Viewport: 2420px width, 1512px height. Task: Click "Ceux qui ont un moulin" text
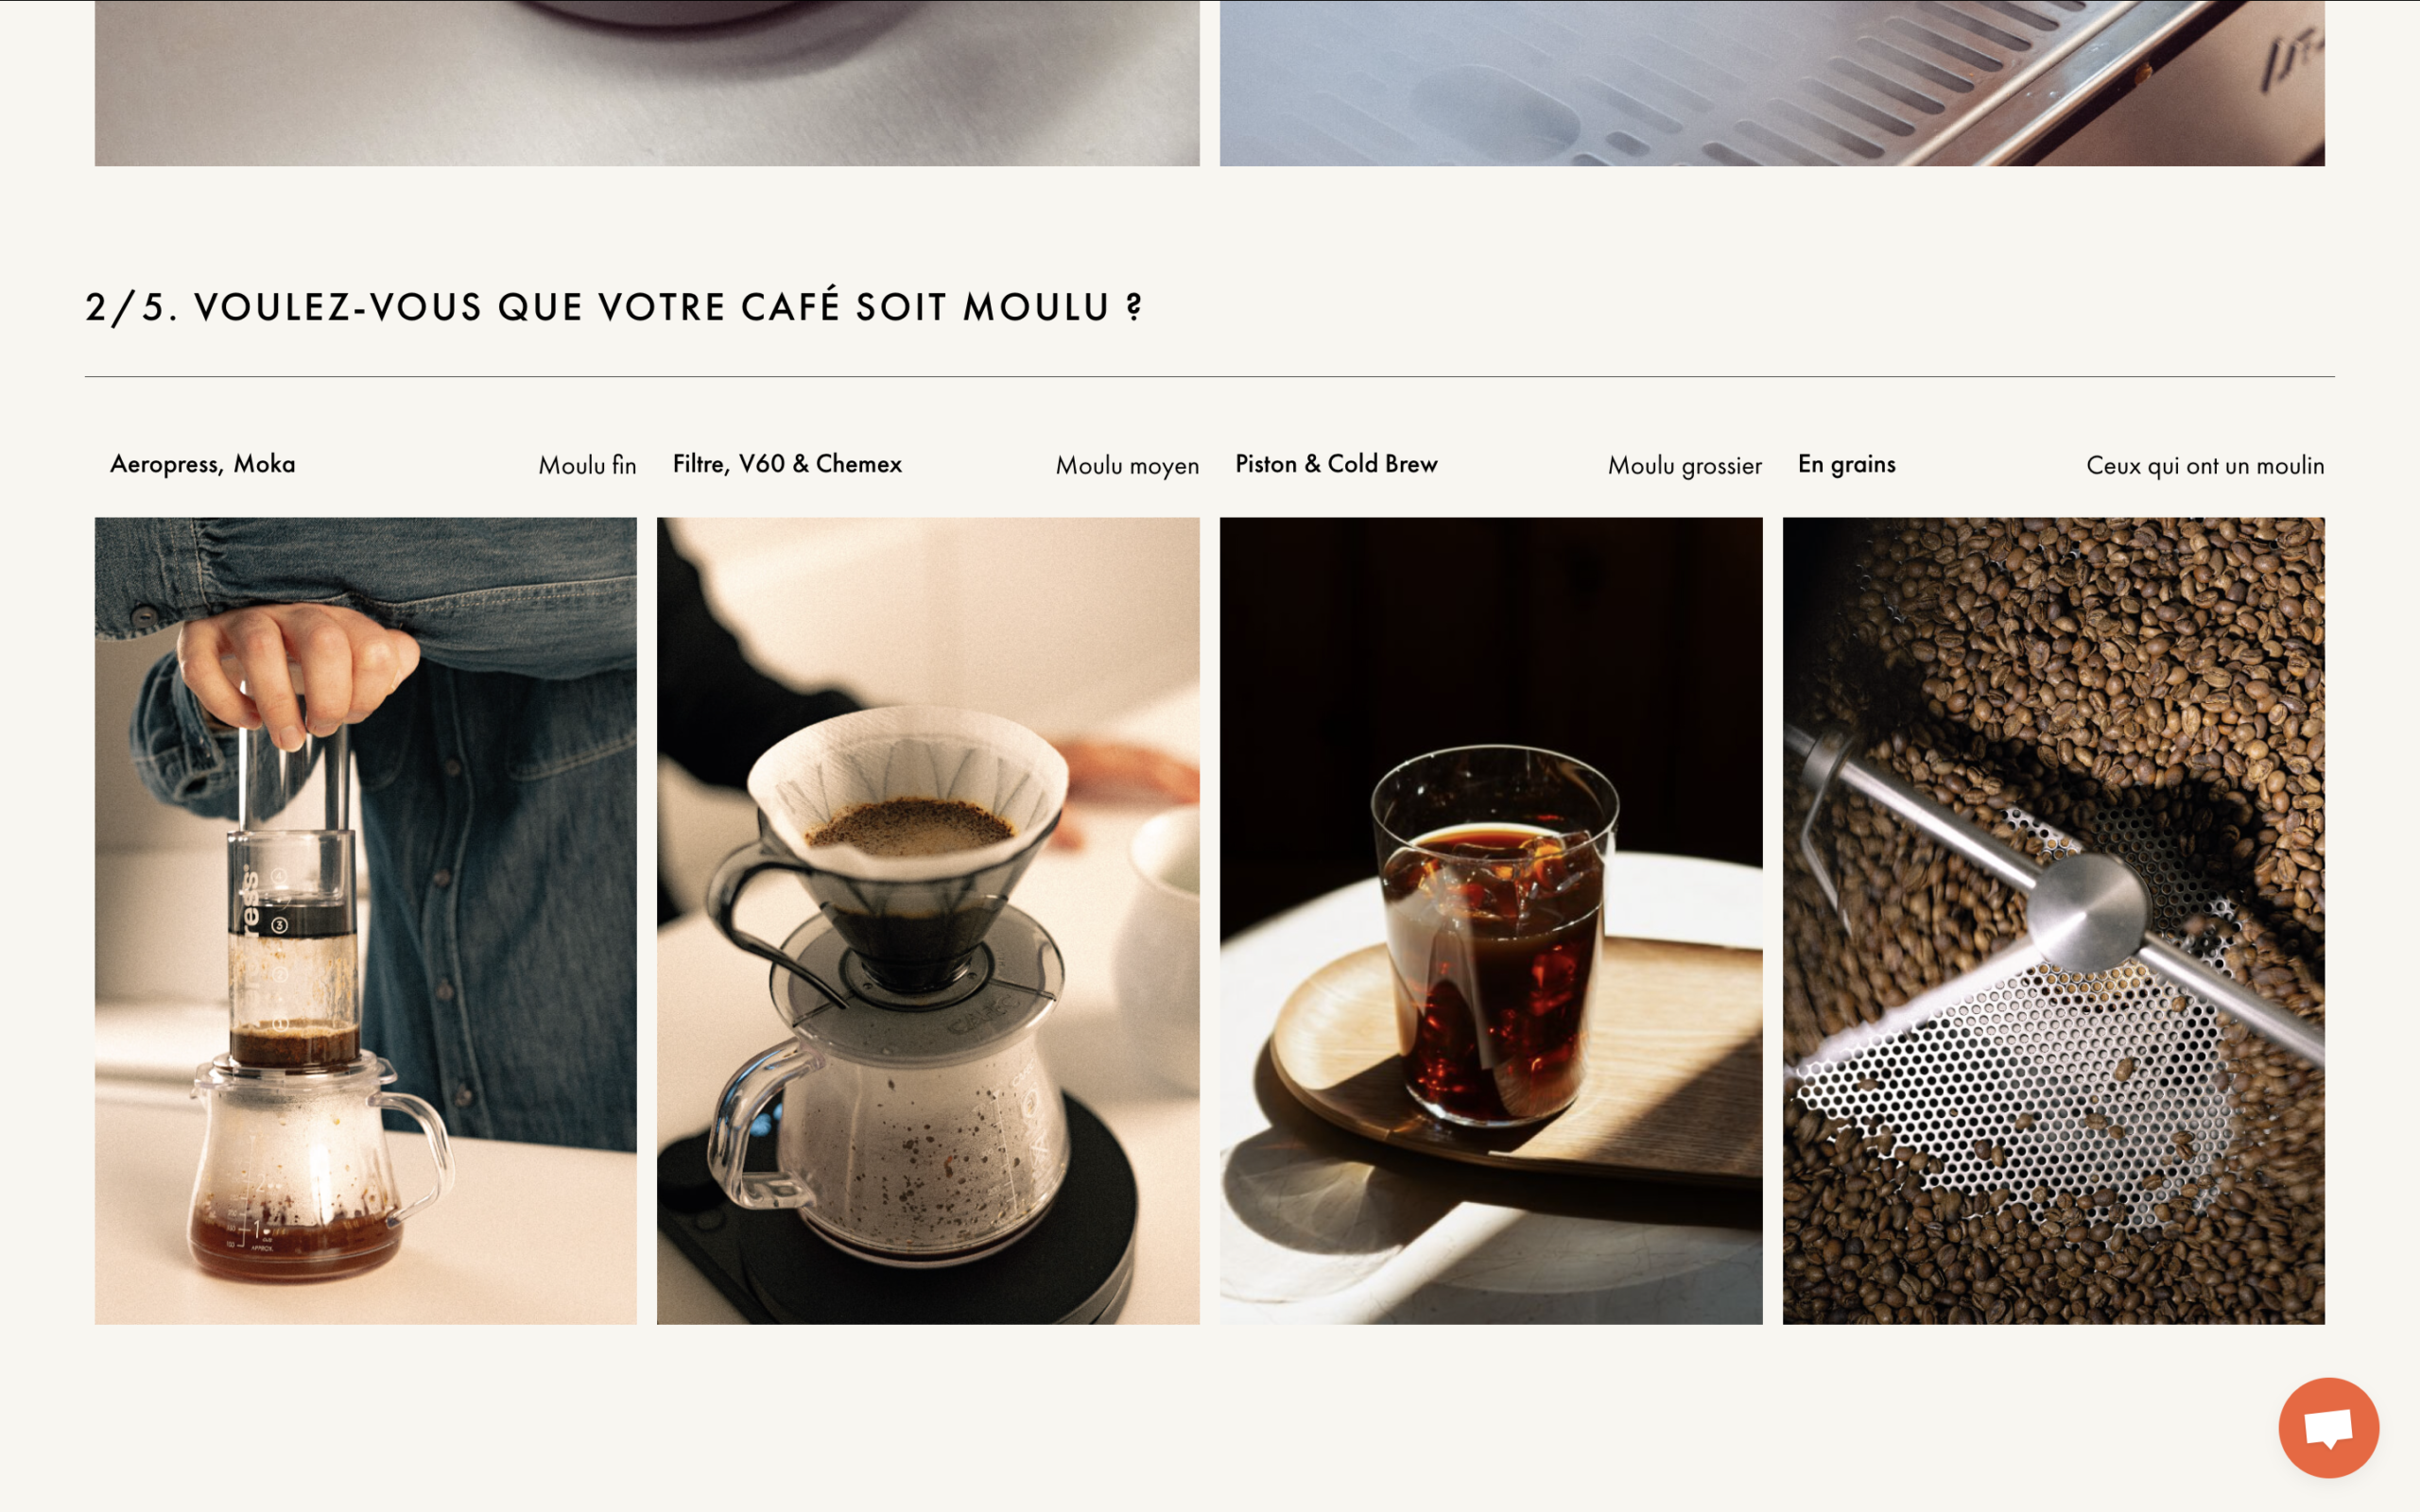point(2205,466)
